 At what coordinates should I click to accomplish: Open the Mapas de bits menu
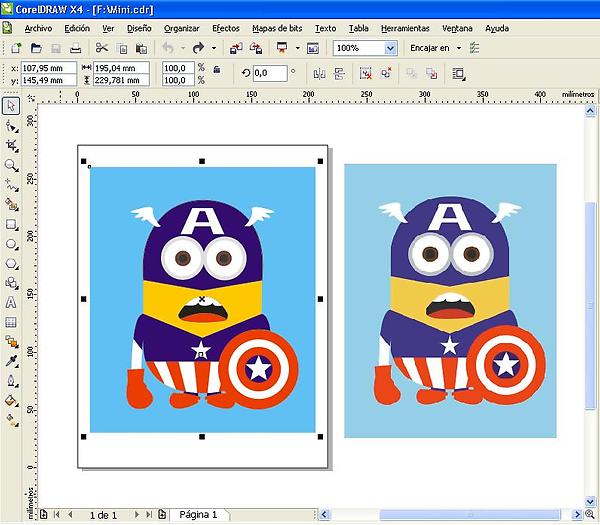pos(277,28)
